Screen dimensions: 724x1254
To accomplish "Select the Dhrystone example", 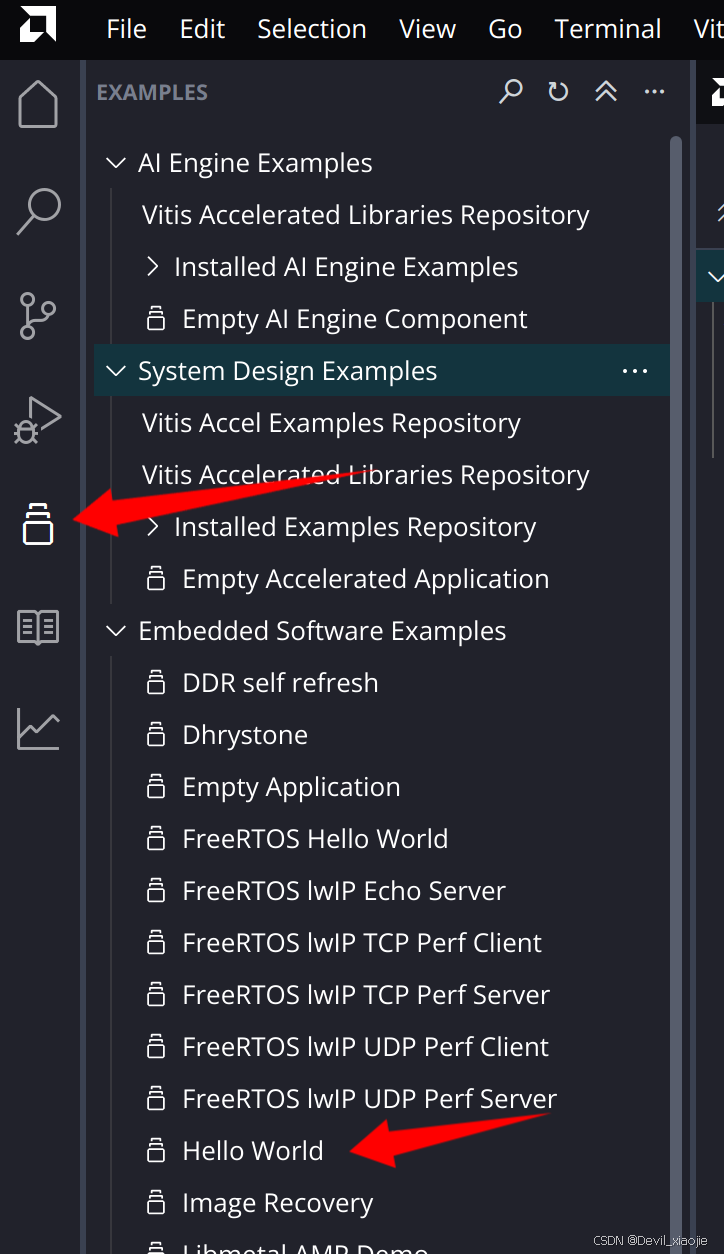I will coord(245,735).
